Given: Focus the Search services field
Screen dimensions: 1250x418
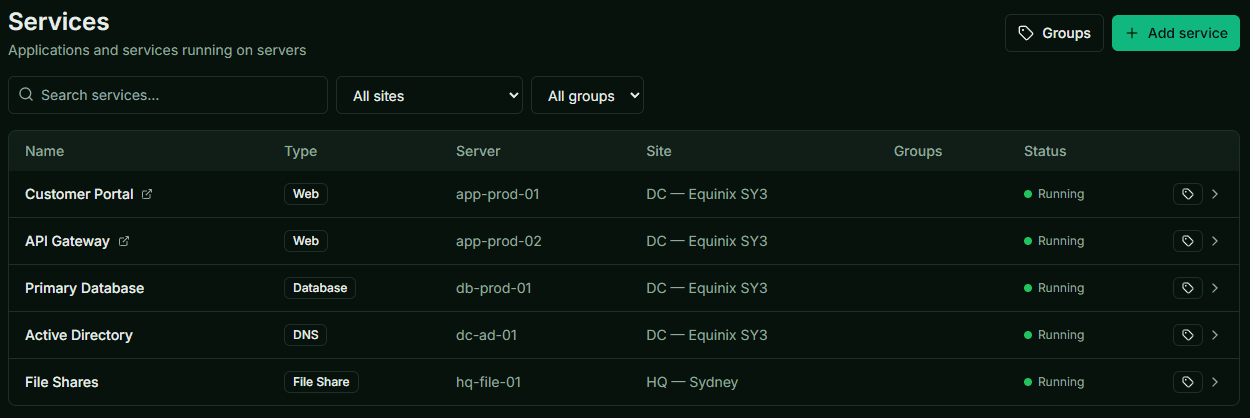Looking at the screenshot, I should (168, 95).
